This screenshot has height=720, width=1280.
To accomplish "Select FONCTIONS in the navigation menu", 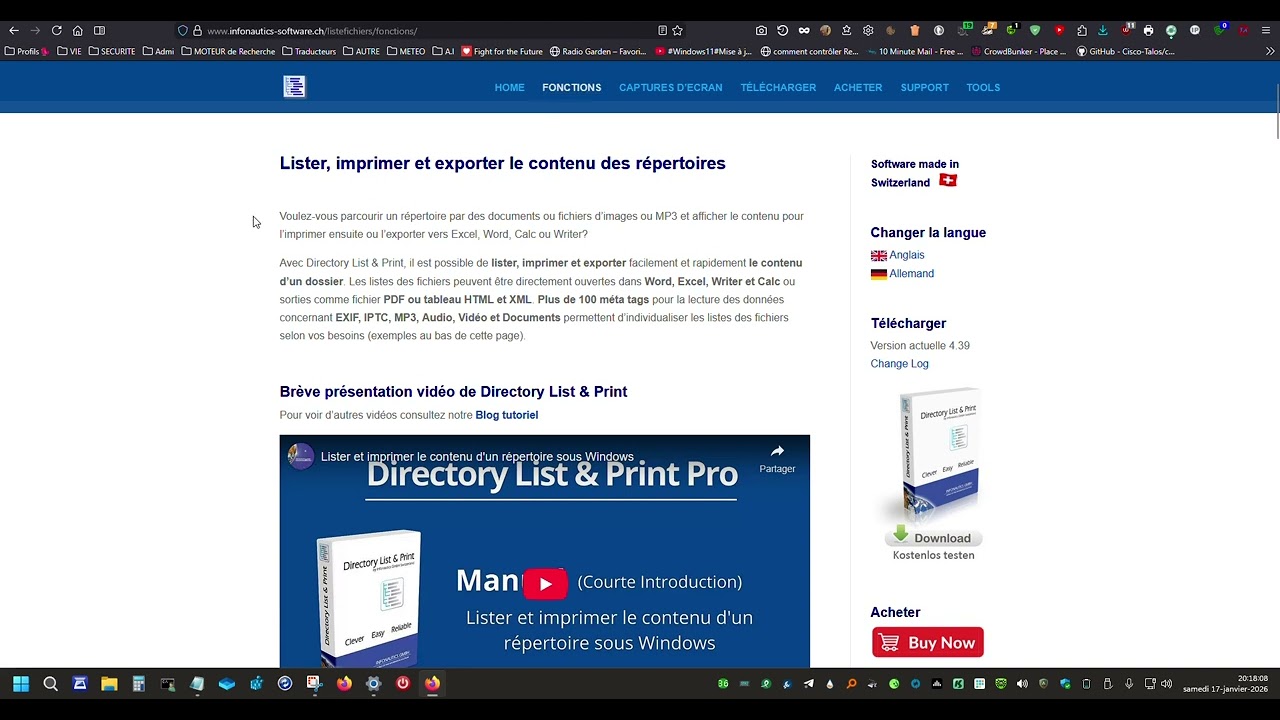I will click(571, 88).
